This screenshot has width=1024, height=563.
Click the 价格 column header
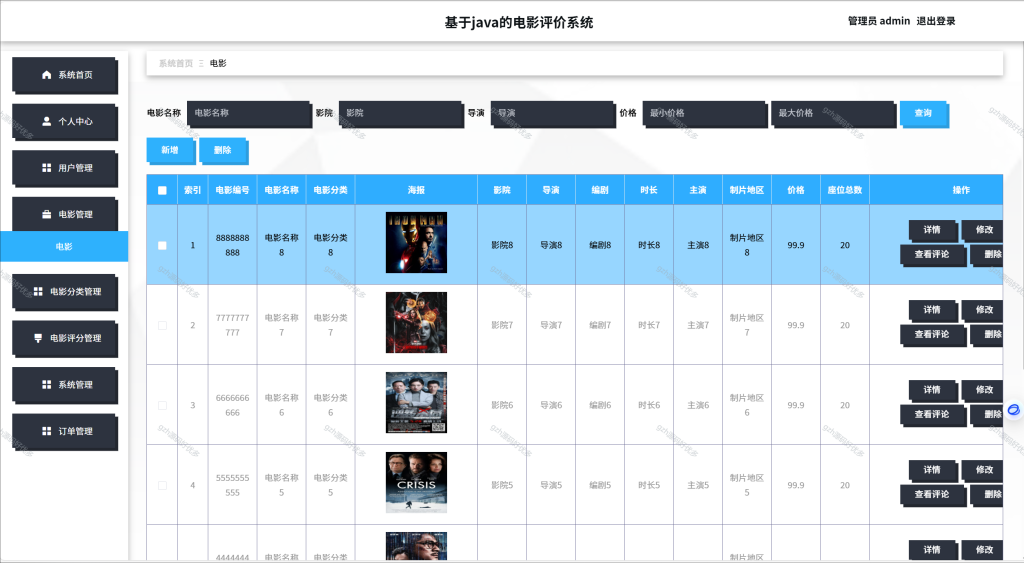pyautogui.click(x=795, y=190)
